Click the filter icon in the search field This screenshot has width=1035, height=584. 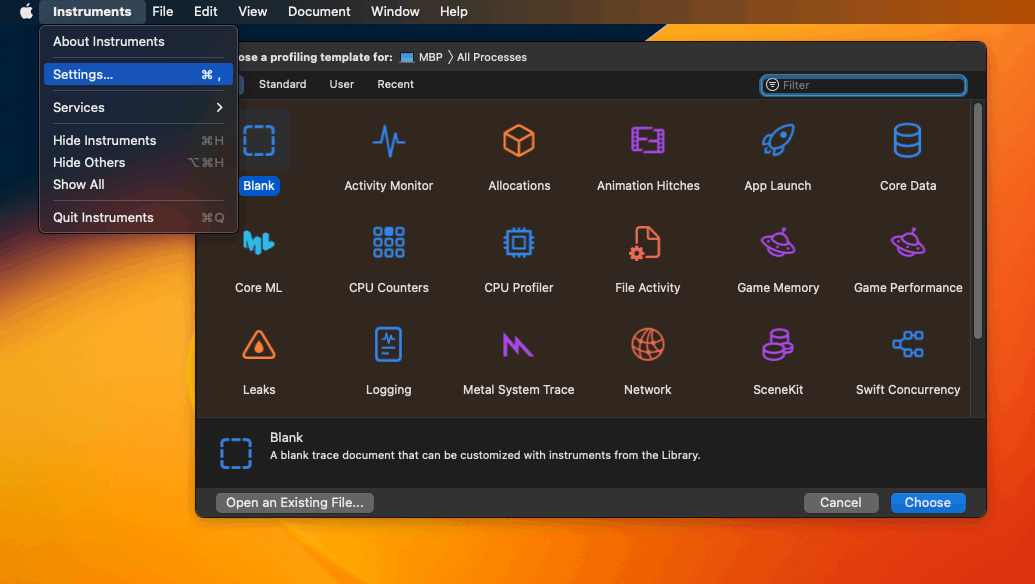tap(772, 85)
